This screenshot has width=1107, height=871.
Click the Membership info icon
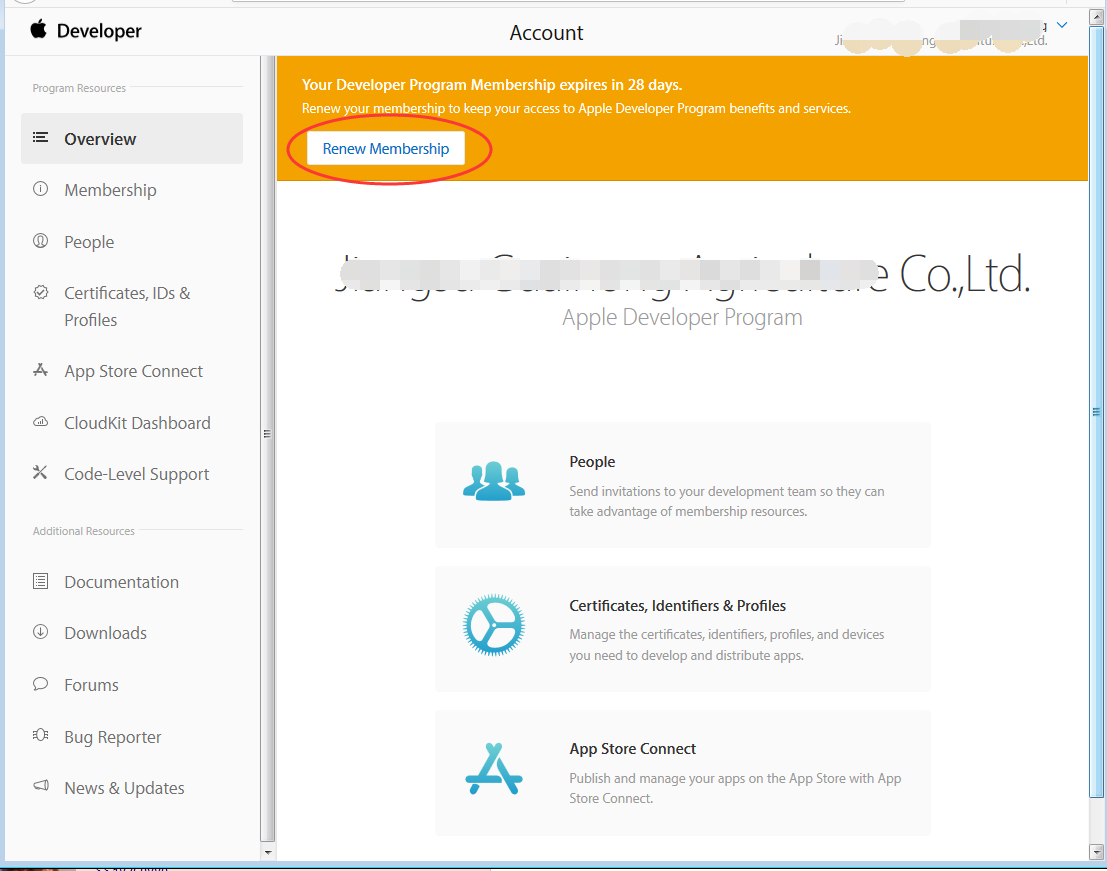[x=41, y=189]
